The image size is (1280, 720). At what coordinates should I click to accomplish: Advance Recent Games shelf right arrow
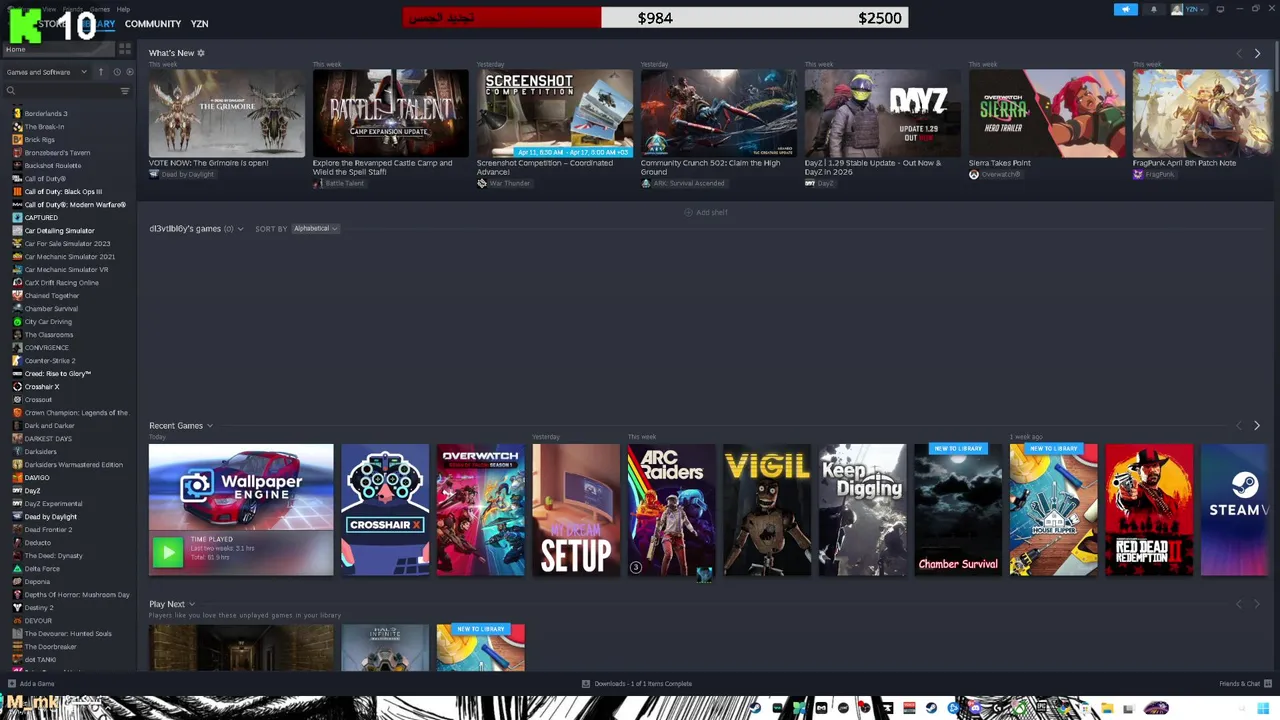1257,426
